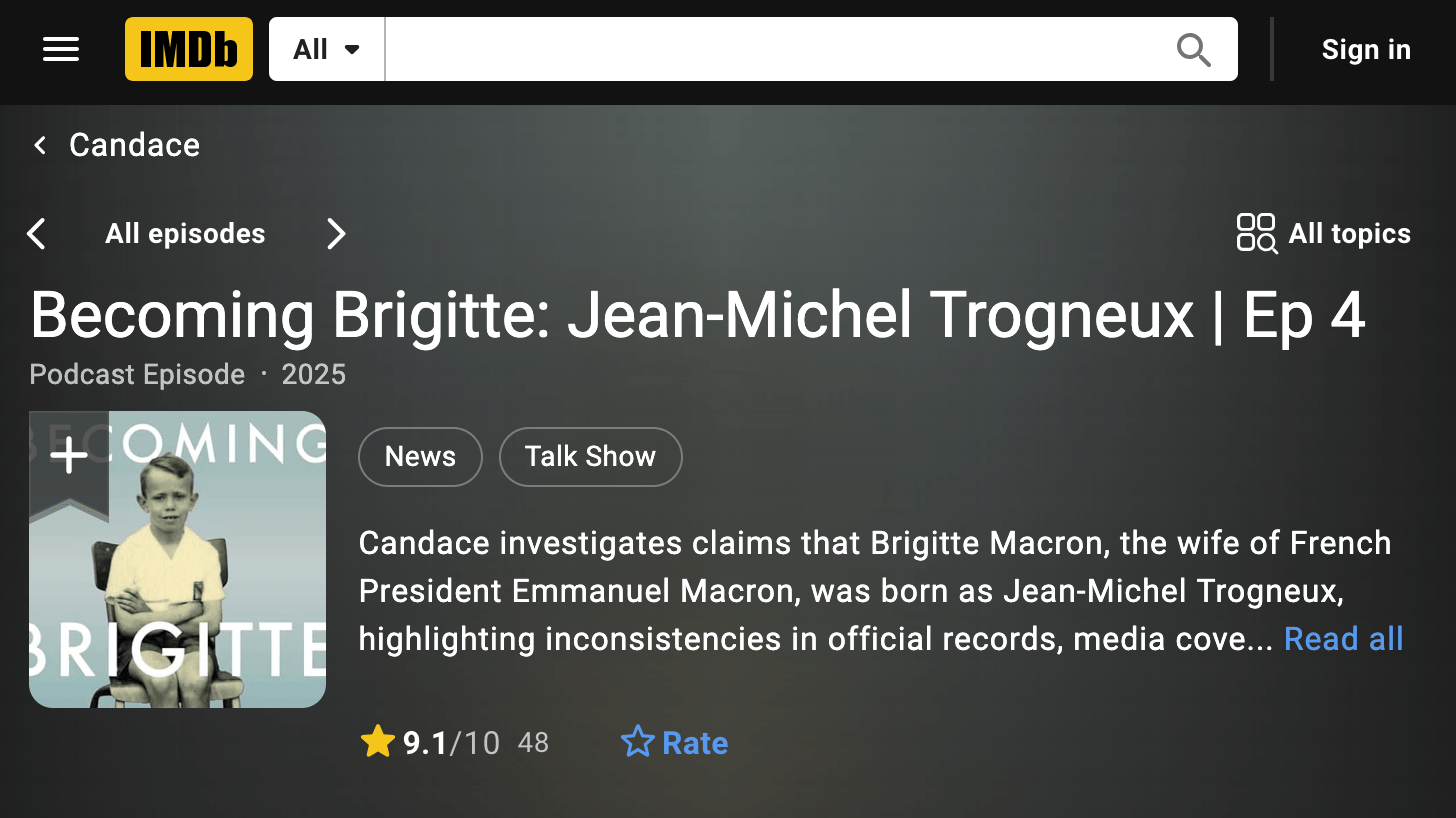This screenshot has width=1456, height=818.
Task: Open the All topics grid icon
Action: [1256, 233]
